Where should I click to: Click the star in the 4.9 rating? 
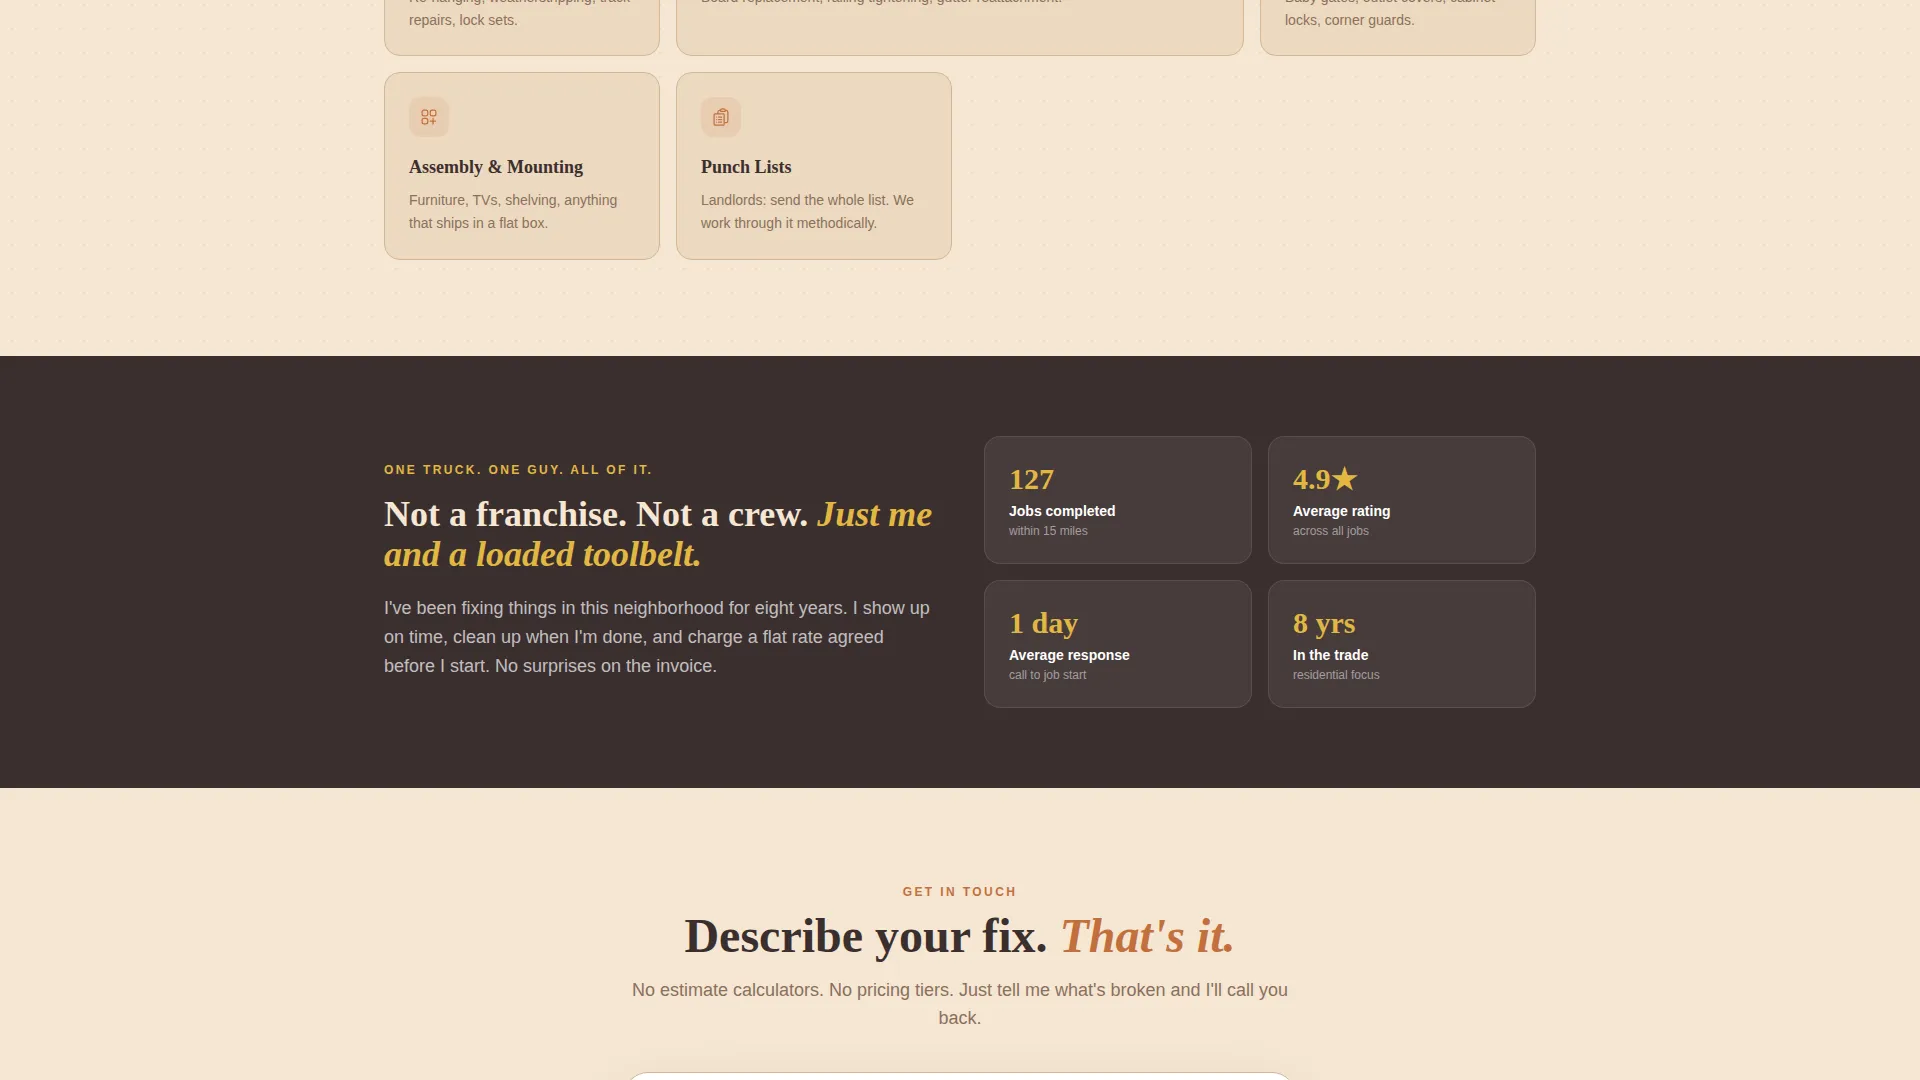1345,479
